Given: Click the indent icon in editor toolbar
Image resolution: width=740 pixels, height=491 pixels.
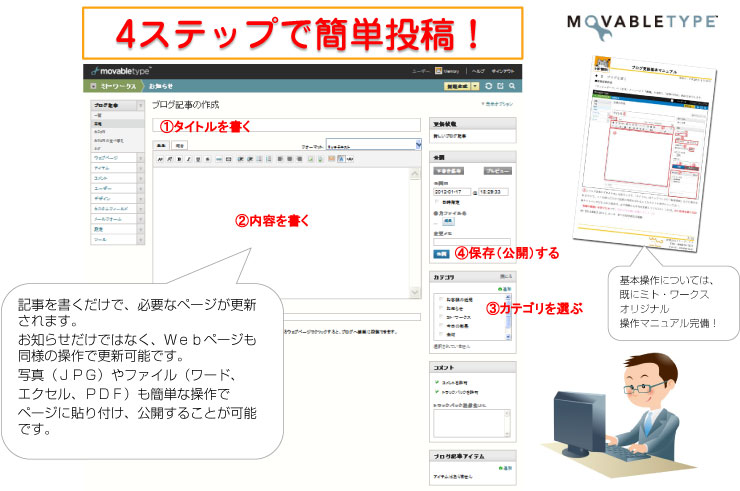Looking at the screenshot, I should pos(240,159).
